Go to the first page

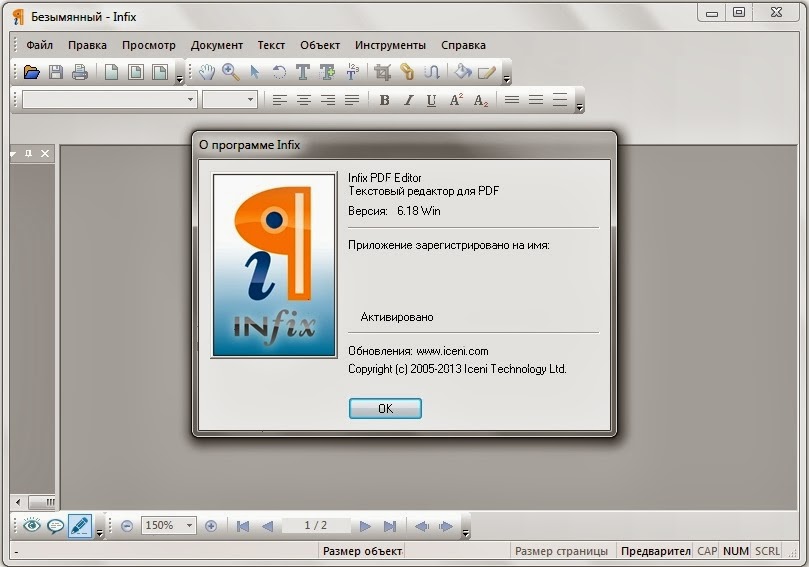242,526
